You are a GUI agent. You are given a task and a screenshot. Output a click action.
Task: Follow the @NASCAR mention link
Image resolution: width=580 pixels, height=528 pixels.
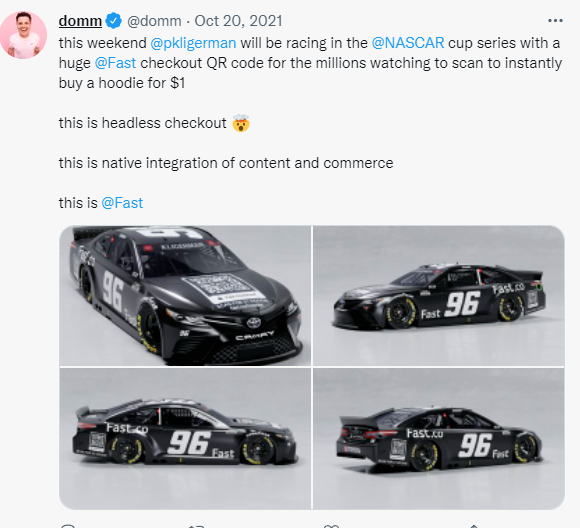click(408, 43)
